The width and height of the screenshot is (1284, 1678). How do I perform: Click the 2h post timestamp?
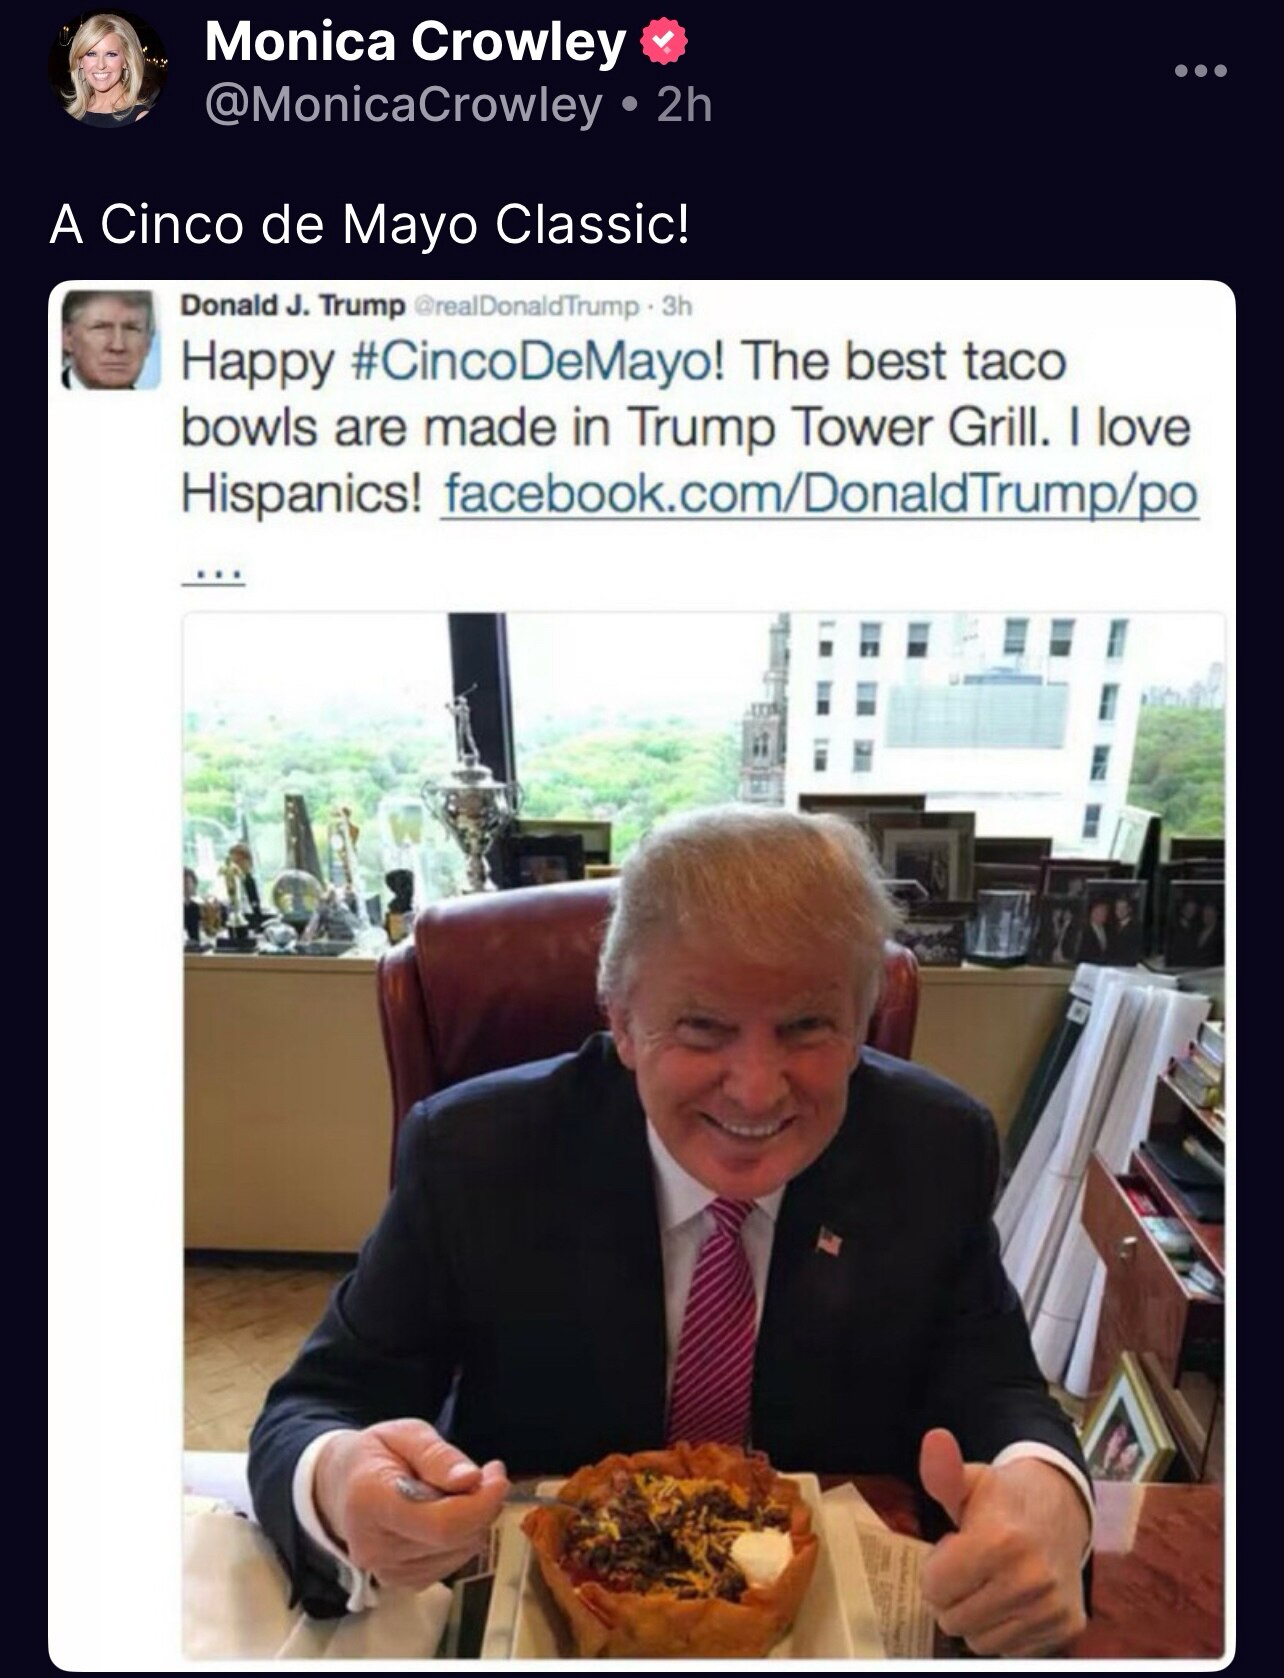685,104
